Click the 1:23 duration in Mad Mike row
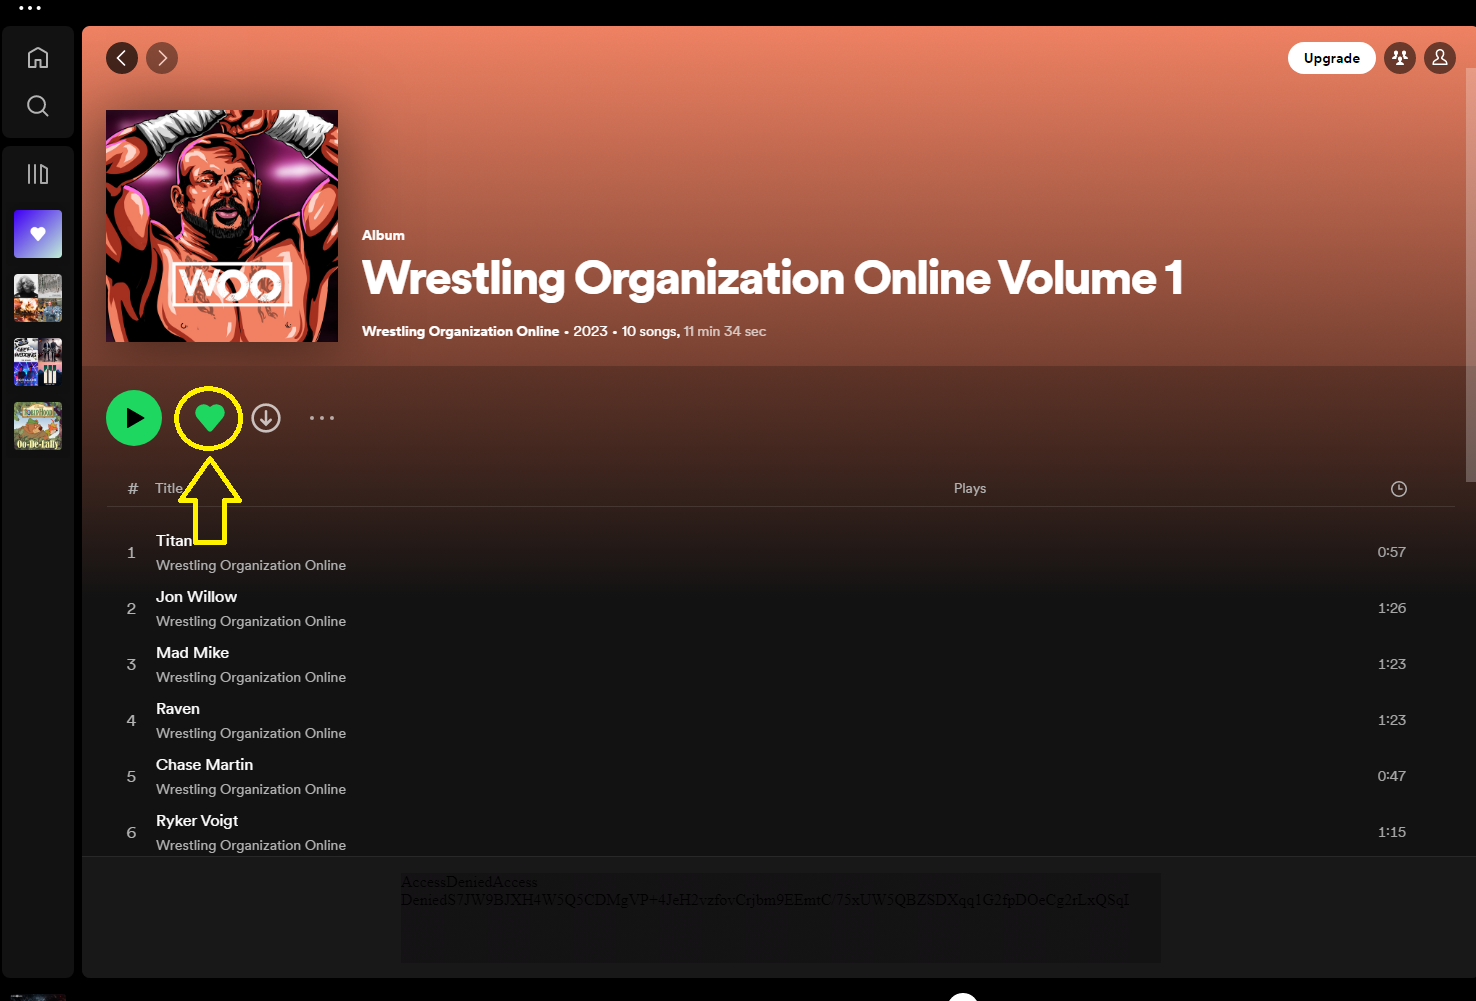Screen dimensions: 1476x1001 [1392, 664]
